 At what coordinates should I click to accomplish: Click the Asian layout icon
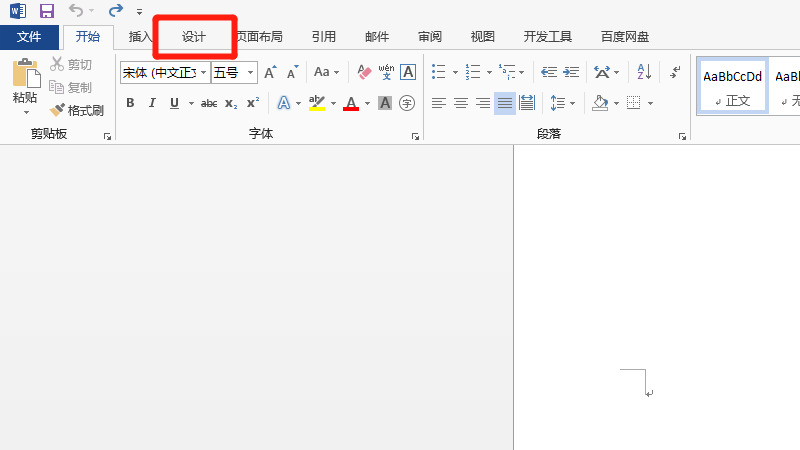(x=602, y=72)
